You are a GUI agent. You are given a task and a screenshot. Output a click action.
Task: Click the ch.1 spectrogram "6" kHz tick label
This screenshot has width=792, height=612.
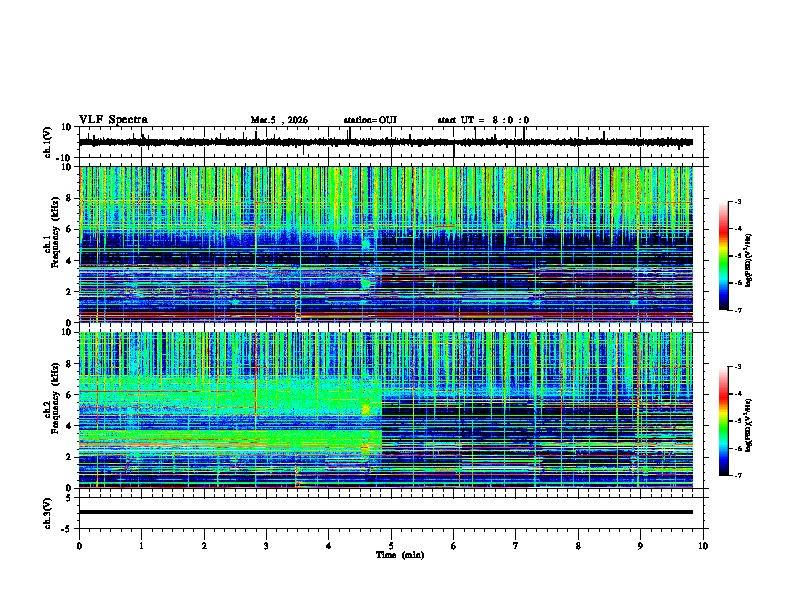coord(70,230)
